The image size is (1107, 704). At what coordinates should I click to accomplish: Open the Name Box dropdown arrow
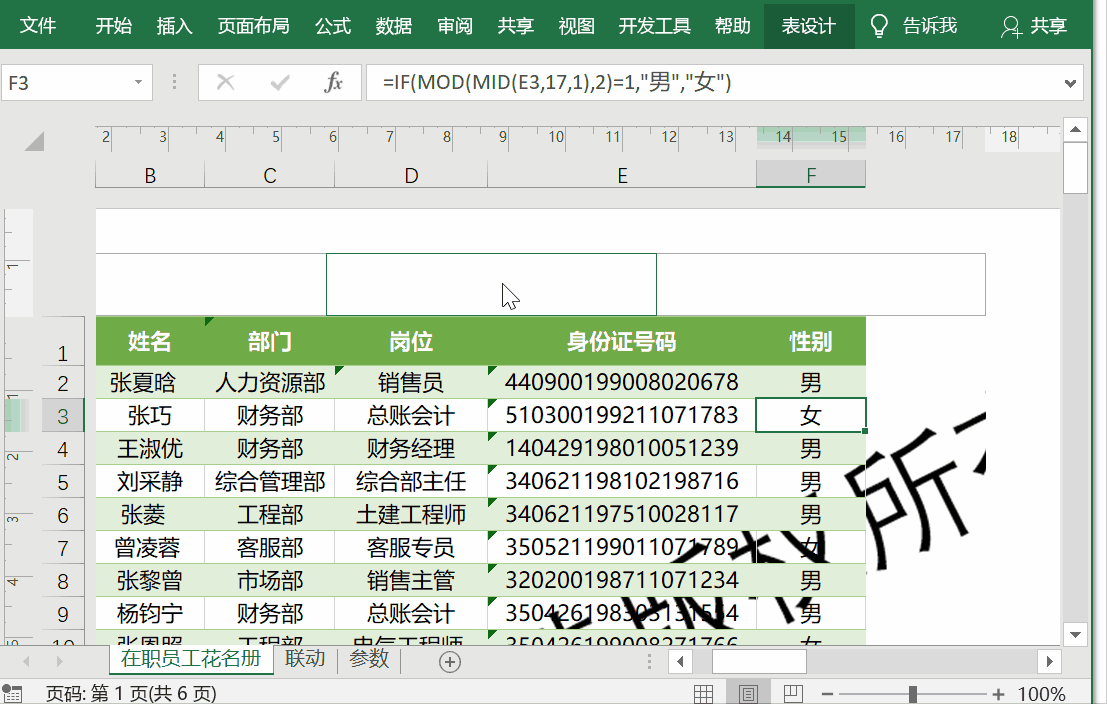coord(138,83)
